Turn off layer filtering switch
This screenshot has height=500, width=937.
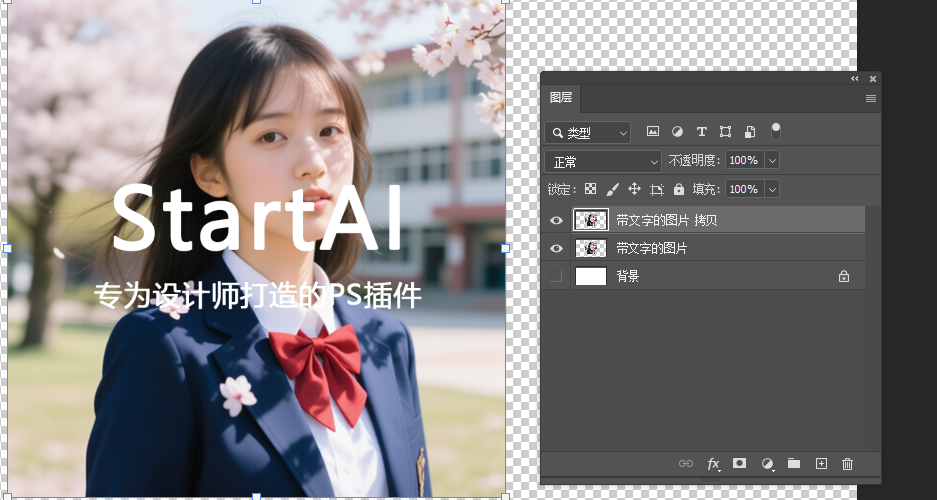point(775,131)
